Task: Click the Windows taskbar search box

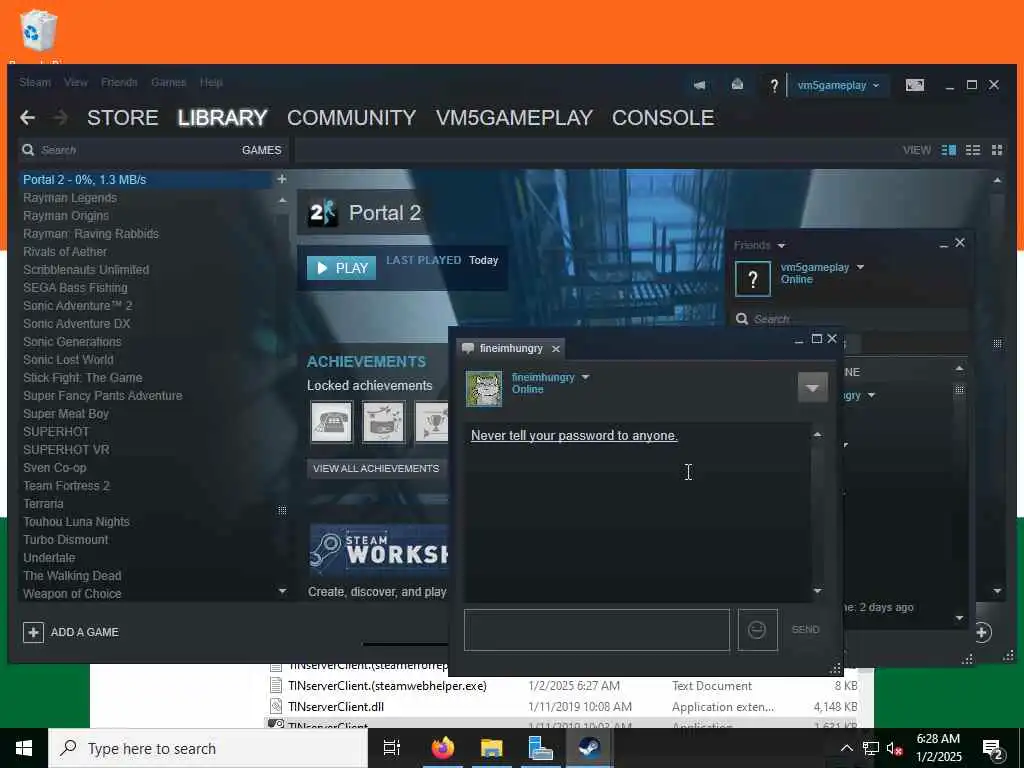Action: coord(208,748)
